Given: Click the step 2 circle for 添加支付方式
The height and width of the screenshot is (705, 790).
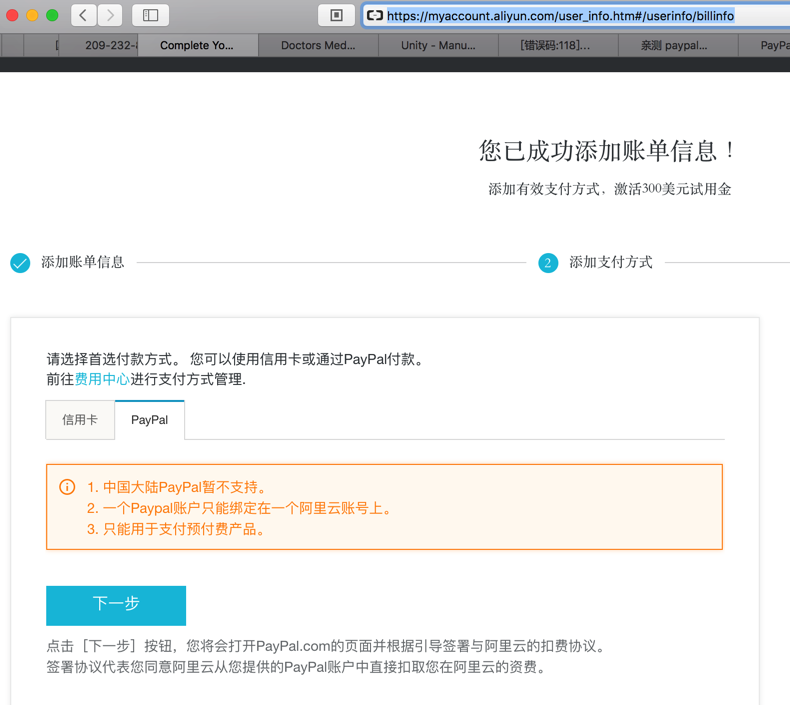Looking at the screenshot, I should click(x=547, y=263).
